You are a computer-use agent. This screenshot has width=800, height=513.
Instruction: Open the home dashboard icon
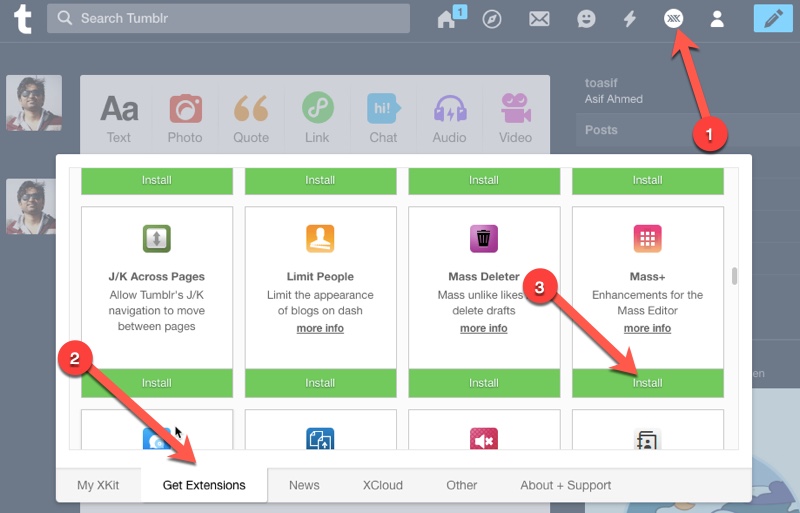(x=446, y=19)
